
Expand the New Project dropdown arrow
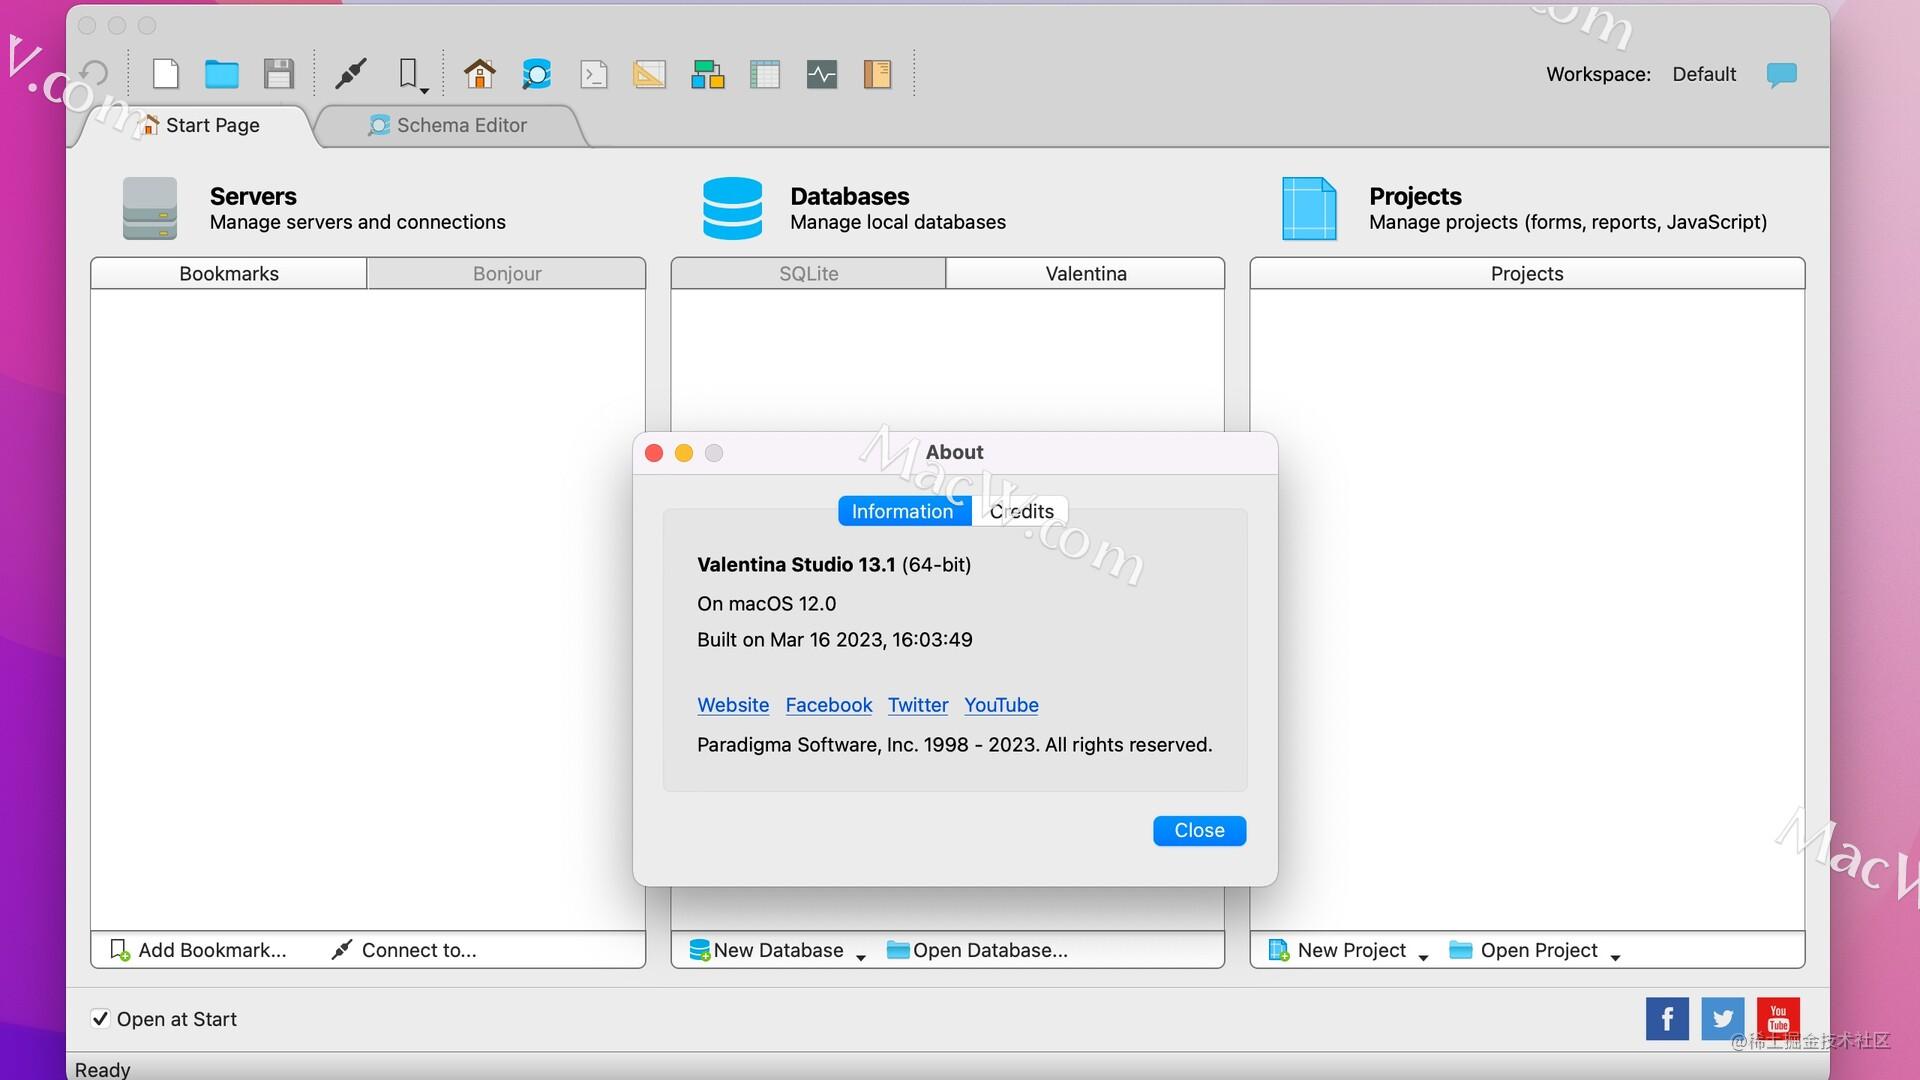(1423, 957)
